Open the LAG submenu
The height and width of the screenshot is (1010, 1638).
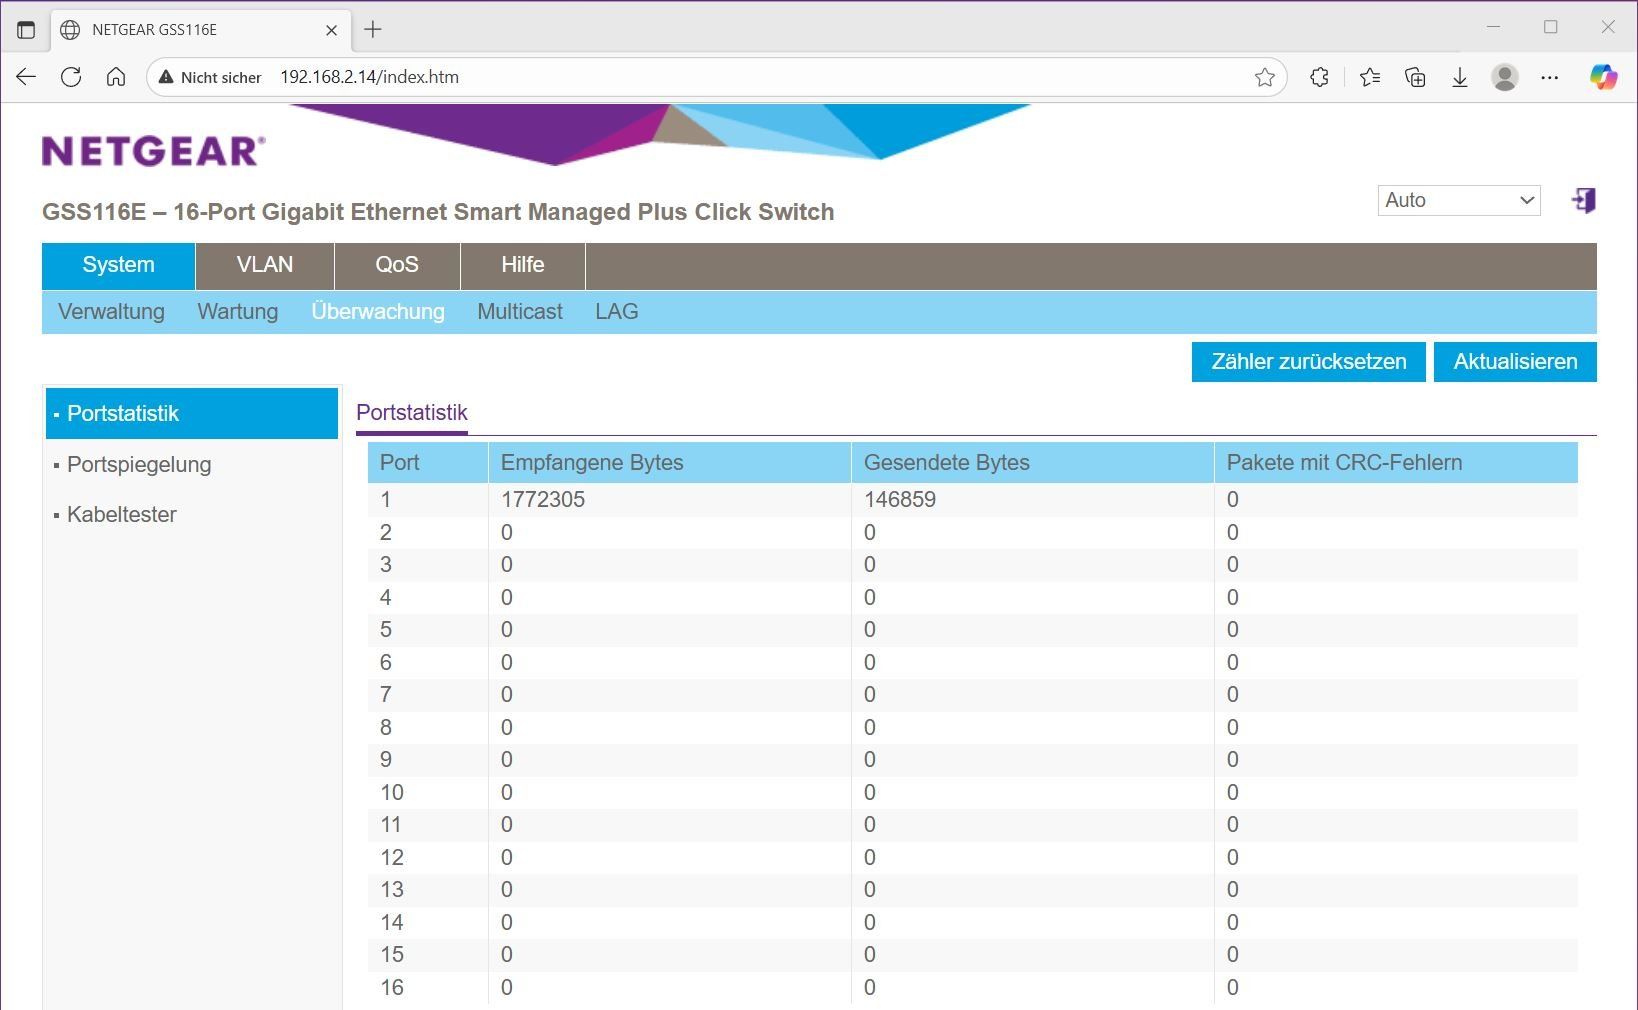click(617, 312)
